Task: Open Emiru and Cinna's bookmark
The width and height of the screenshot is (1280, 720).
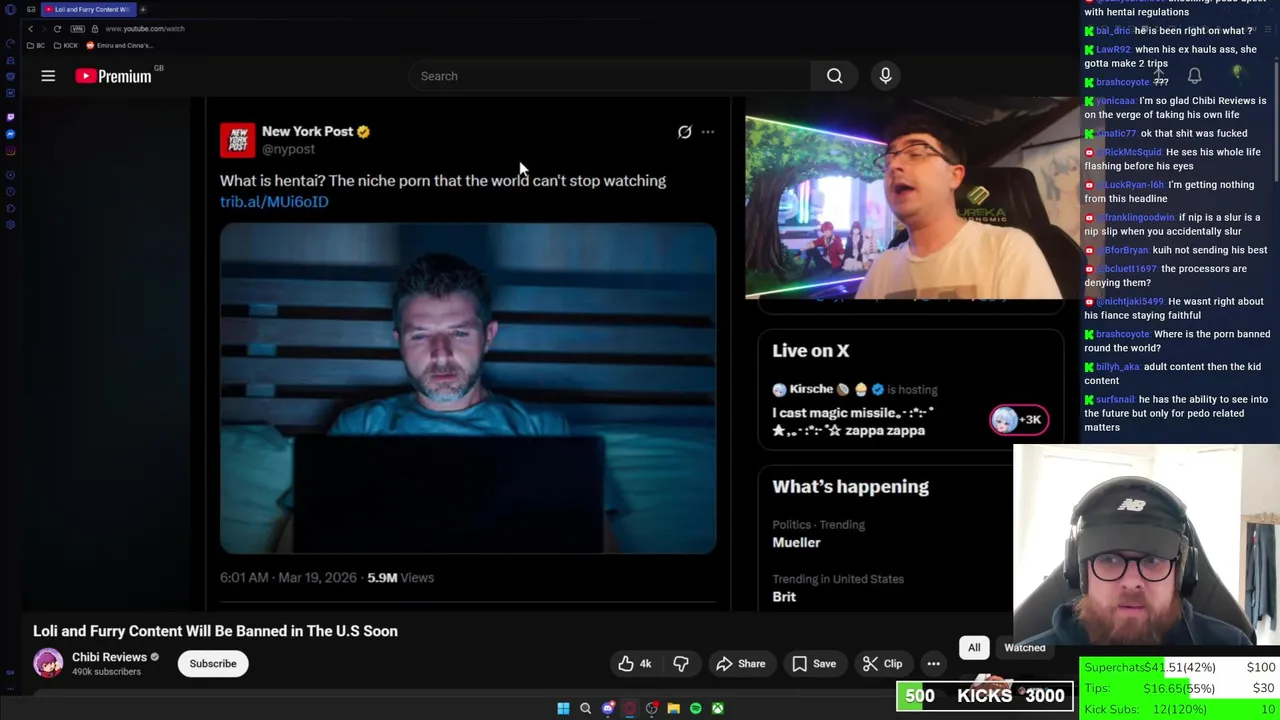Action: [120, 46]
